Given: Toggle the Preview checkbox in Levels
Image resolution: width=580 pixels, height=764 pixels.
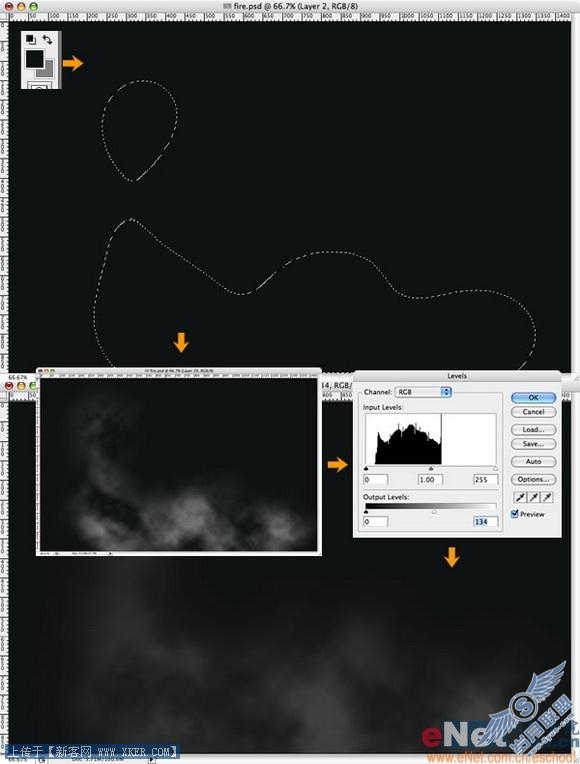Looking at the screenshot, I should (514, 514).
